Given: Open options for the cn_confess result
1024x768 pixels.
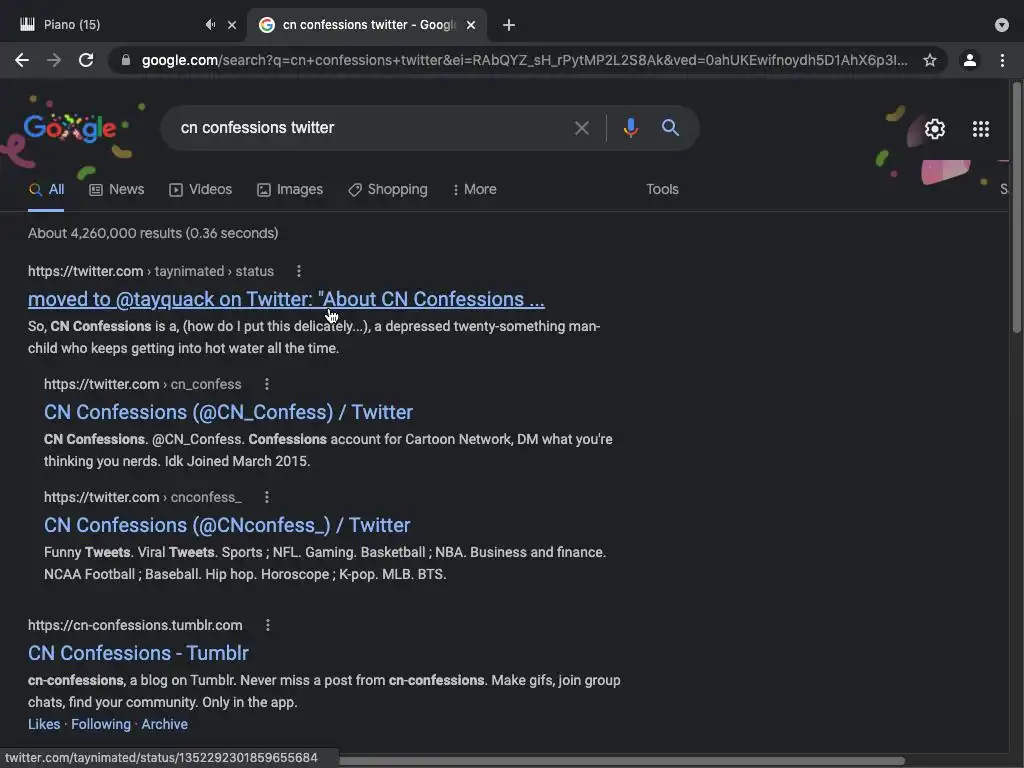Looking at the screenshot, I should 266,384.
